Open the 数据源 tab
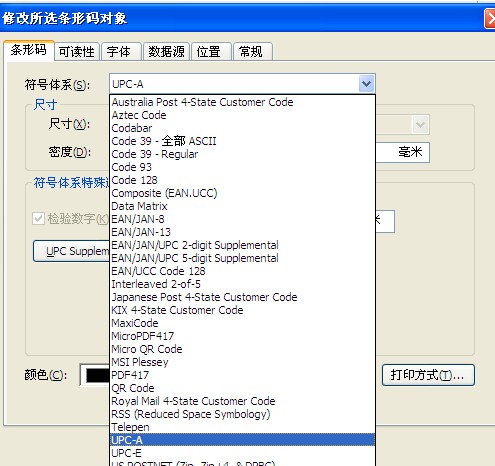 (x=166, y=52)
